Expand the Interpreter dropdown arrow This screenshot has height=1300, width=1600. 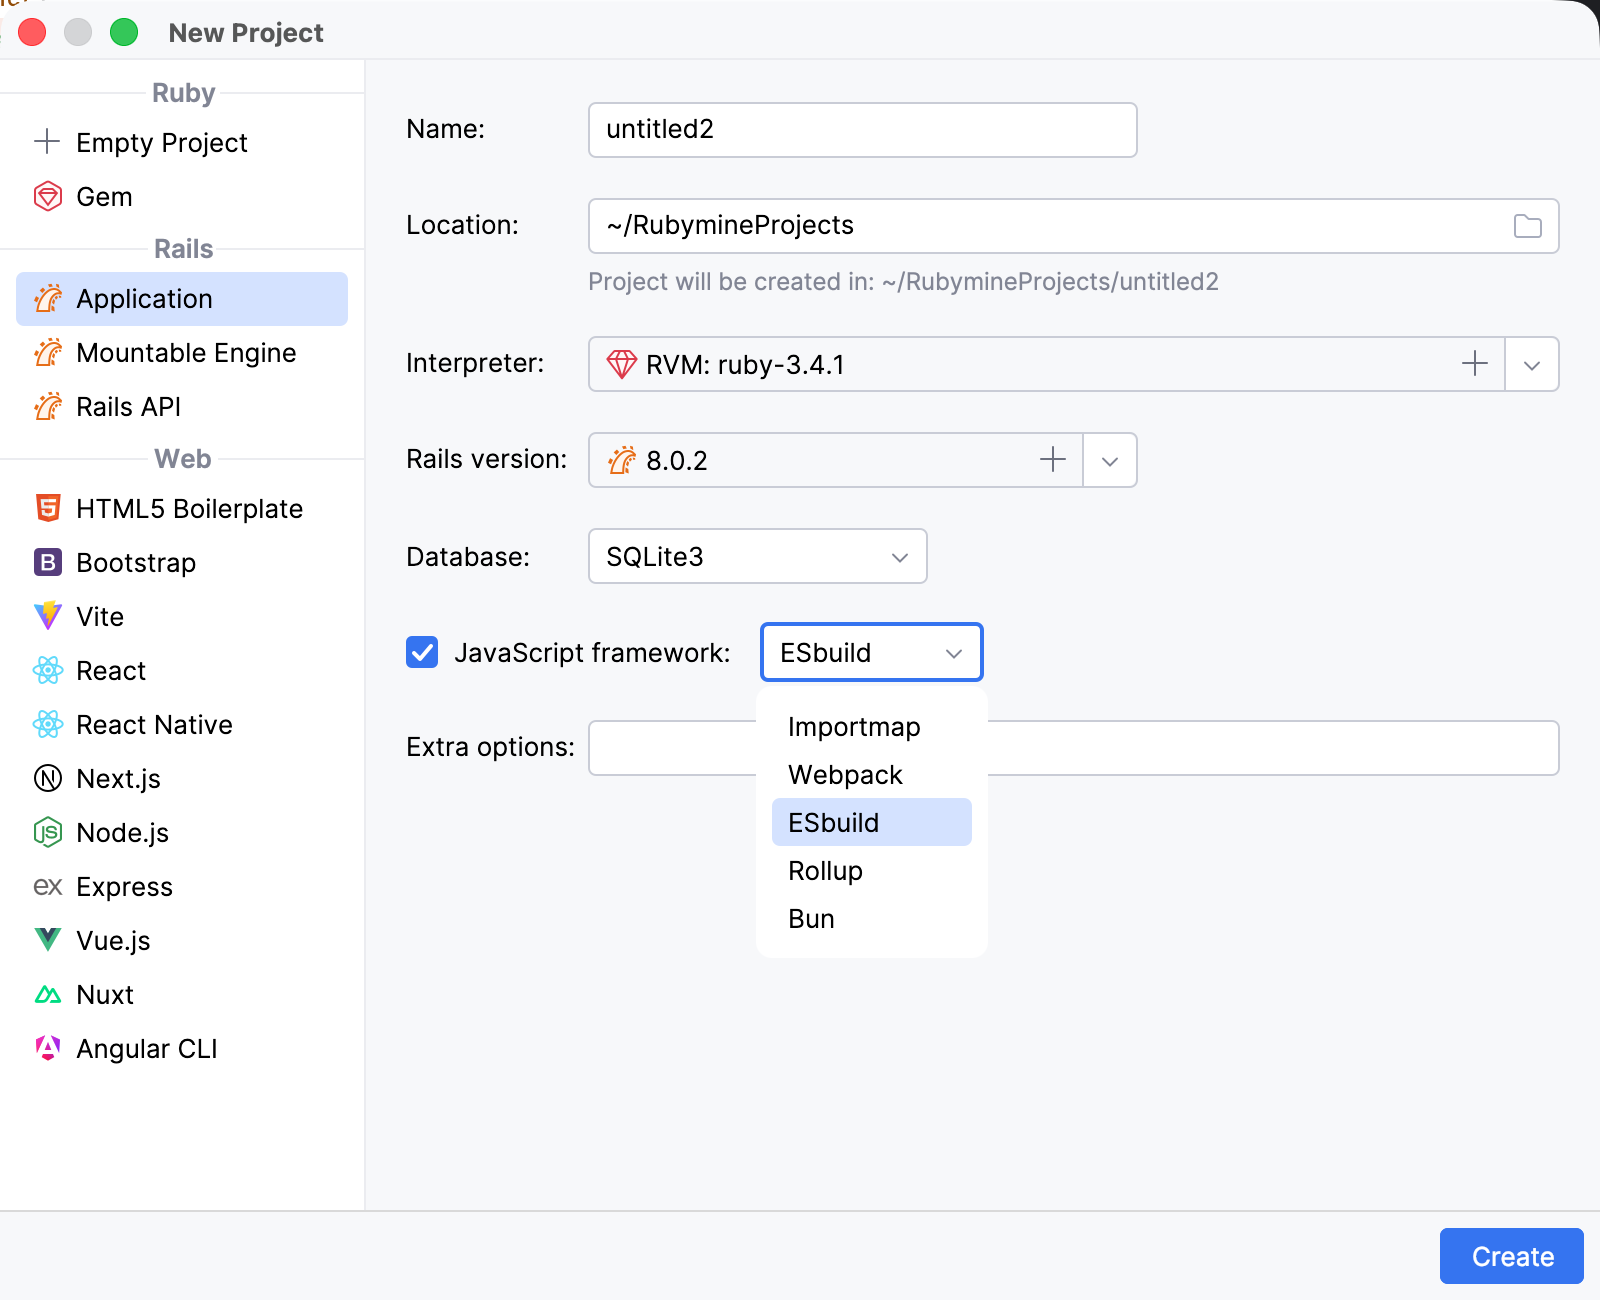click(1532, 364)
